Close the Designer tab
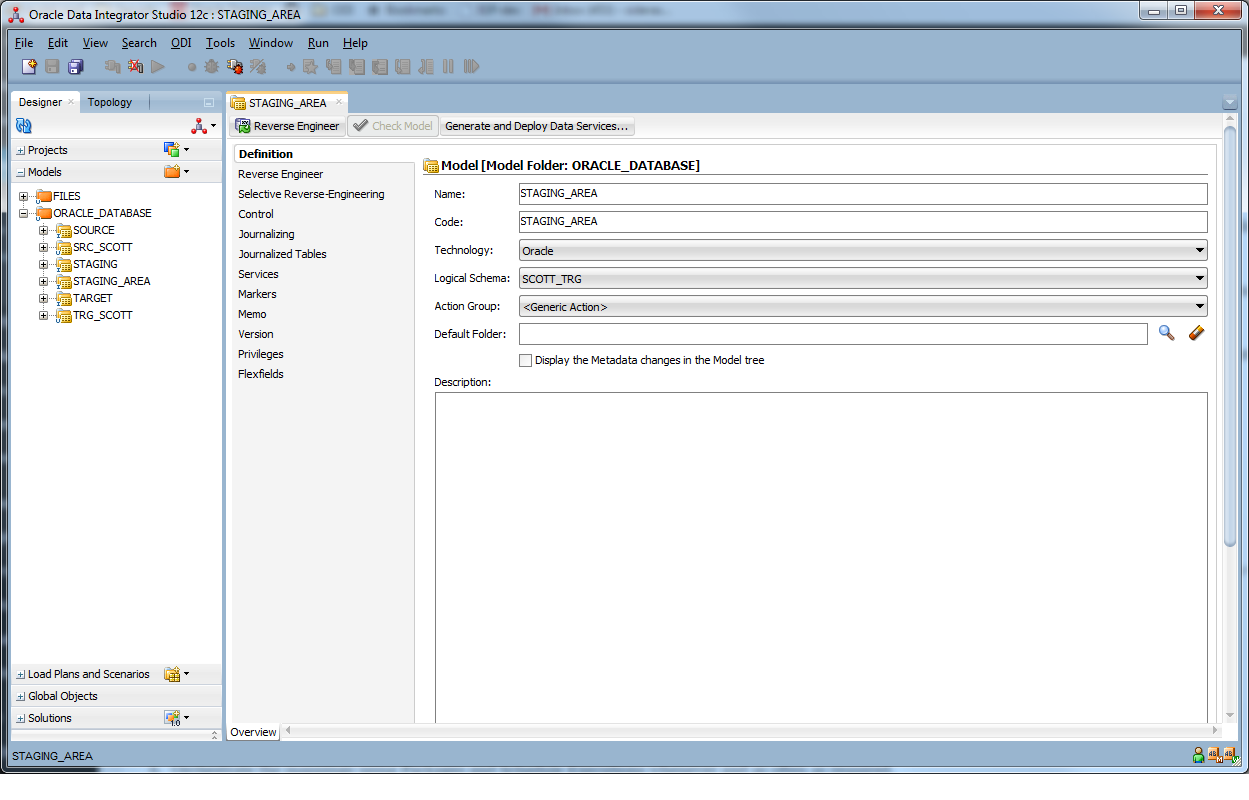Image resolution: width=1249 pixels, height=800 pixels. point(71,102)
